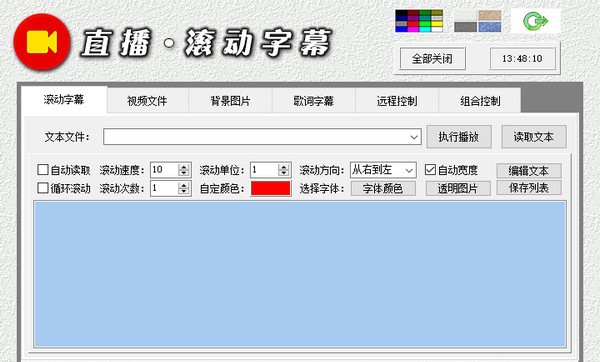The image size is (600, 362).
Task: Switch to the 背景图片 tab
Action: (230, 101)
